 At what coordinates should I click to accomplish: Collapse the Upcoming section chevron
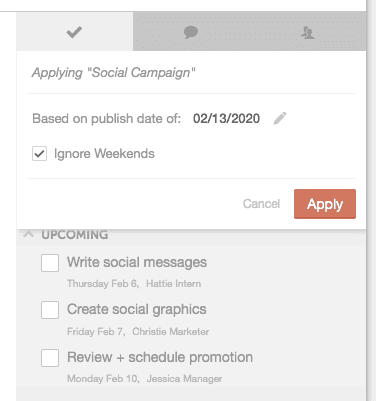click(29, 234)
